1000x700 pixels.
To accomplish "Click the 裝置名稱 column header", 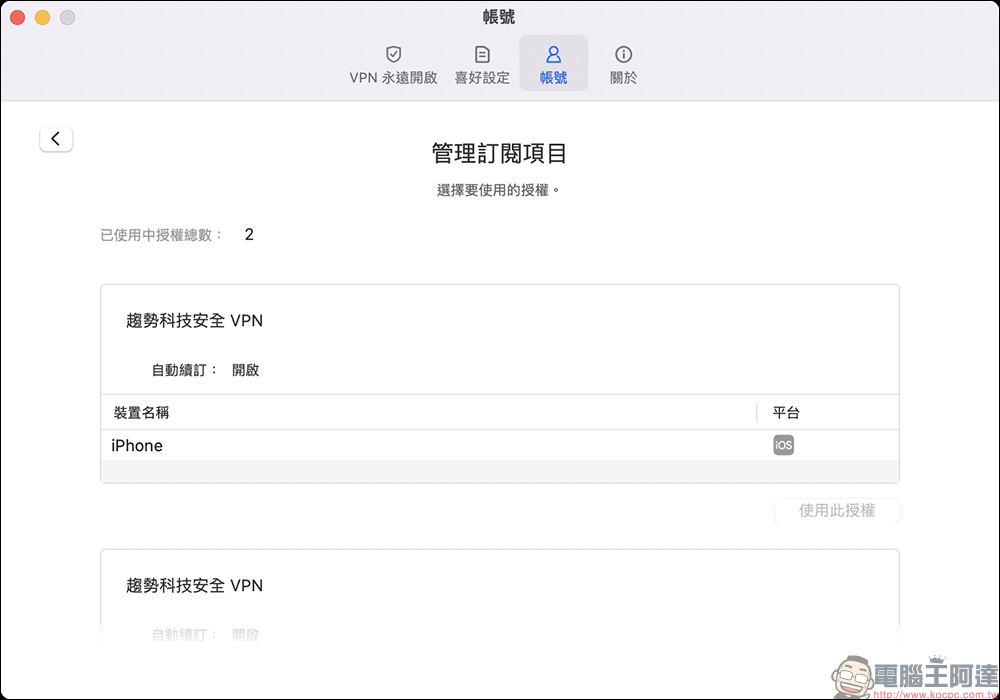I will (x=142, y=412).
